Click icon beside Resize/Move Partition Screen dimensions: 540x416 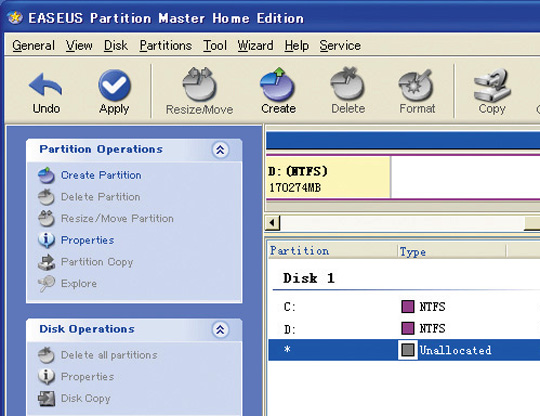pos(46,218)
